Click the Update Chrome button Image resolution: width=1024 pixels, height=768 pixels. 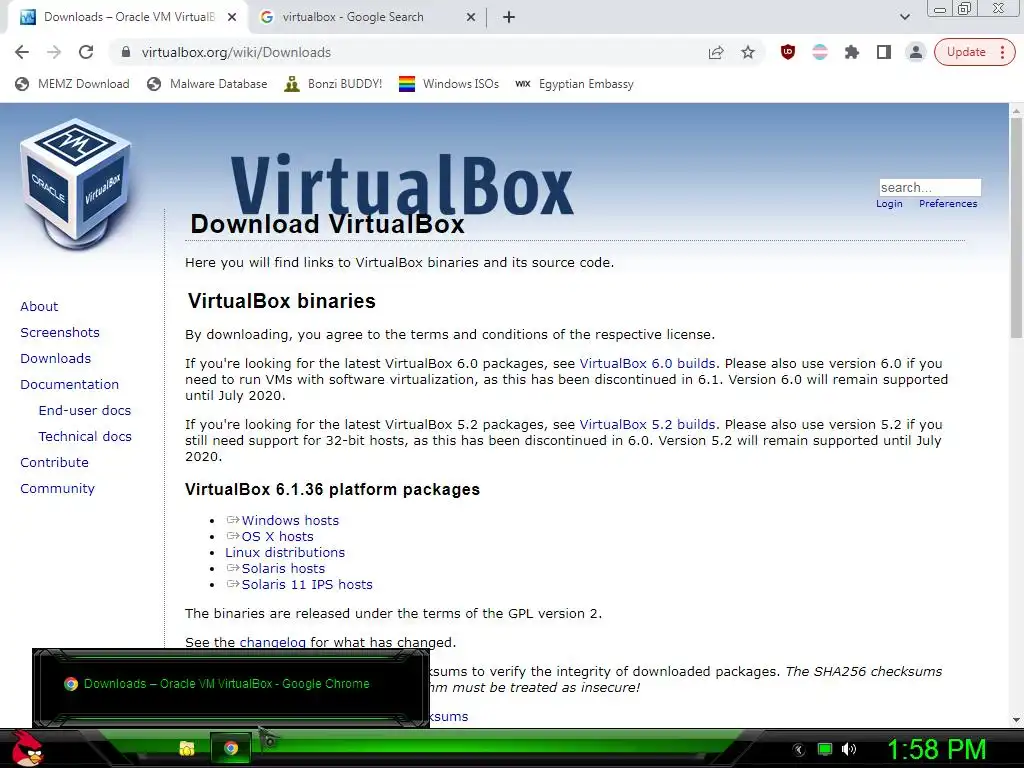(974, 52)
